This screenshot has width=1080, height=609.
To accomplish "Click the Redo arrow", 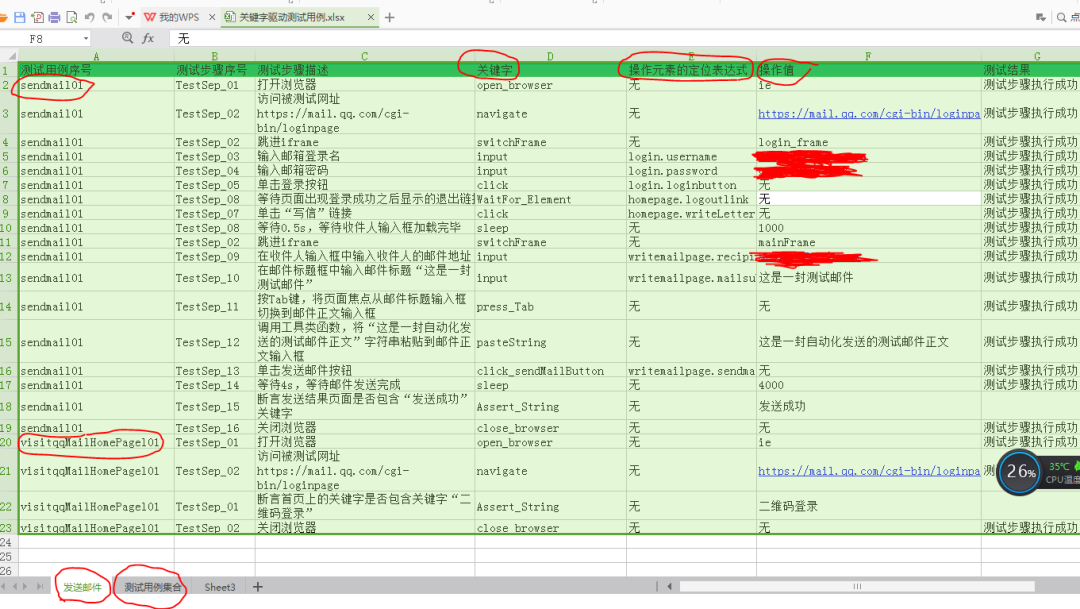I will [107, 17].
